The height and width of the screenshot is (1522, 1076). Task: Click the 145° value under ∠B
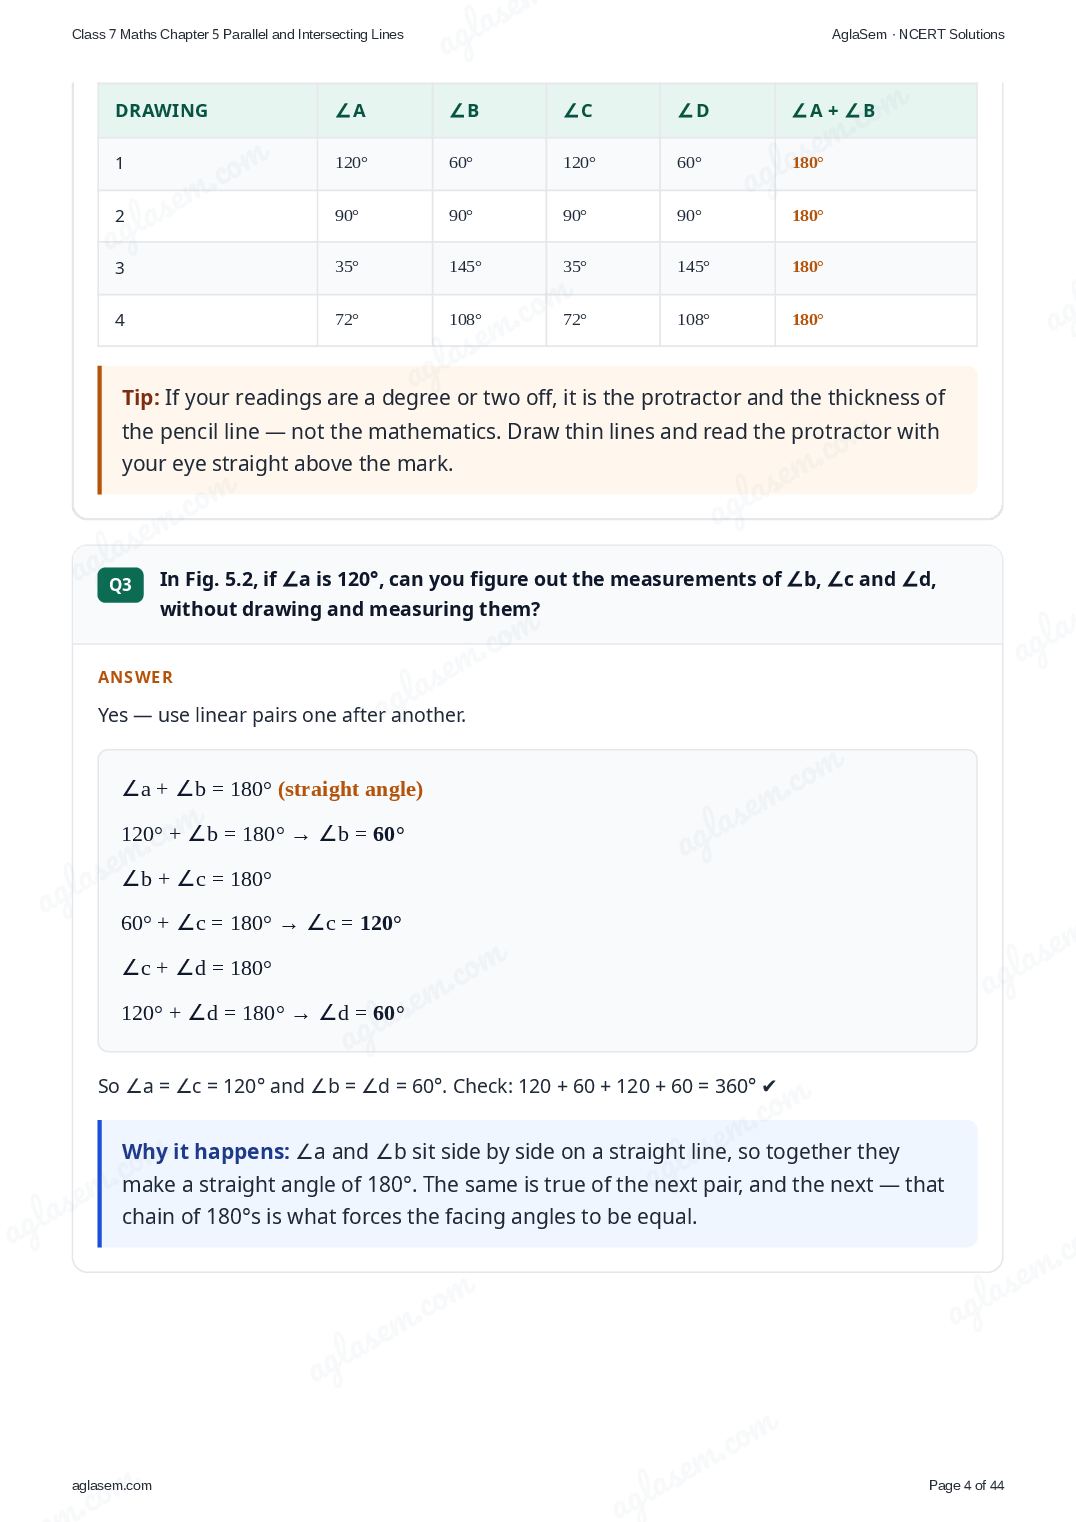(x=465, y=267)
